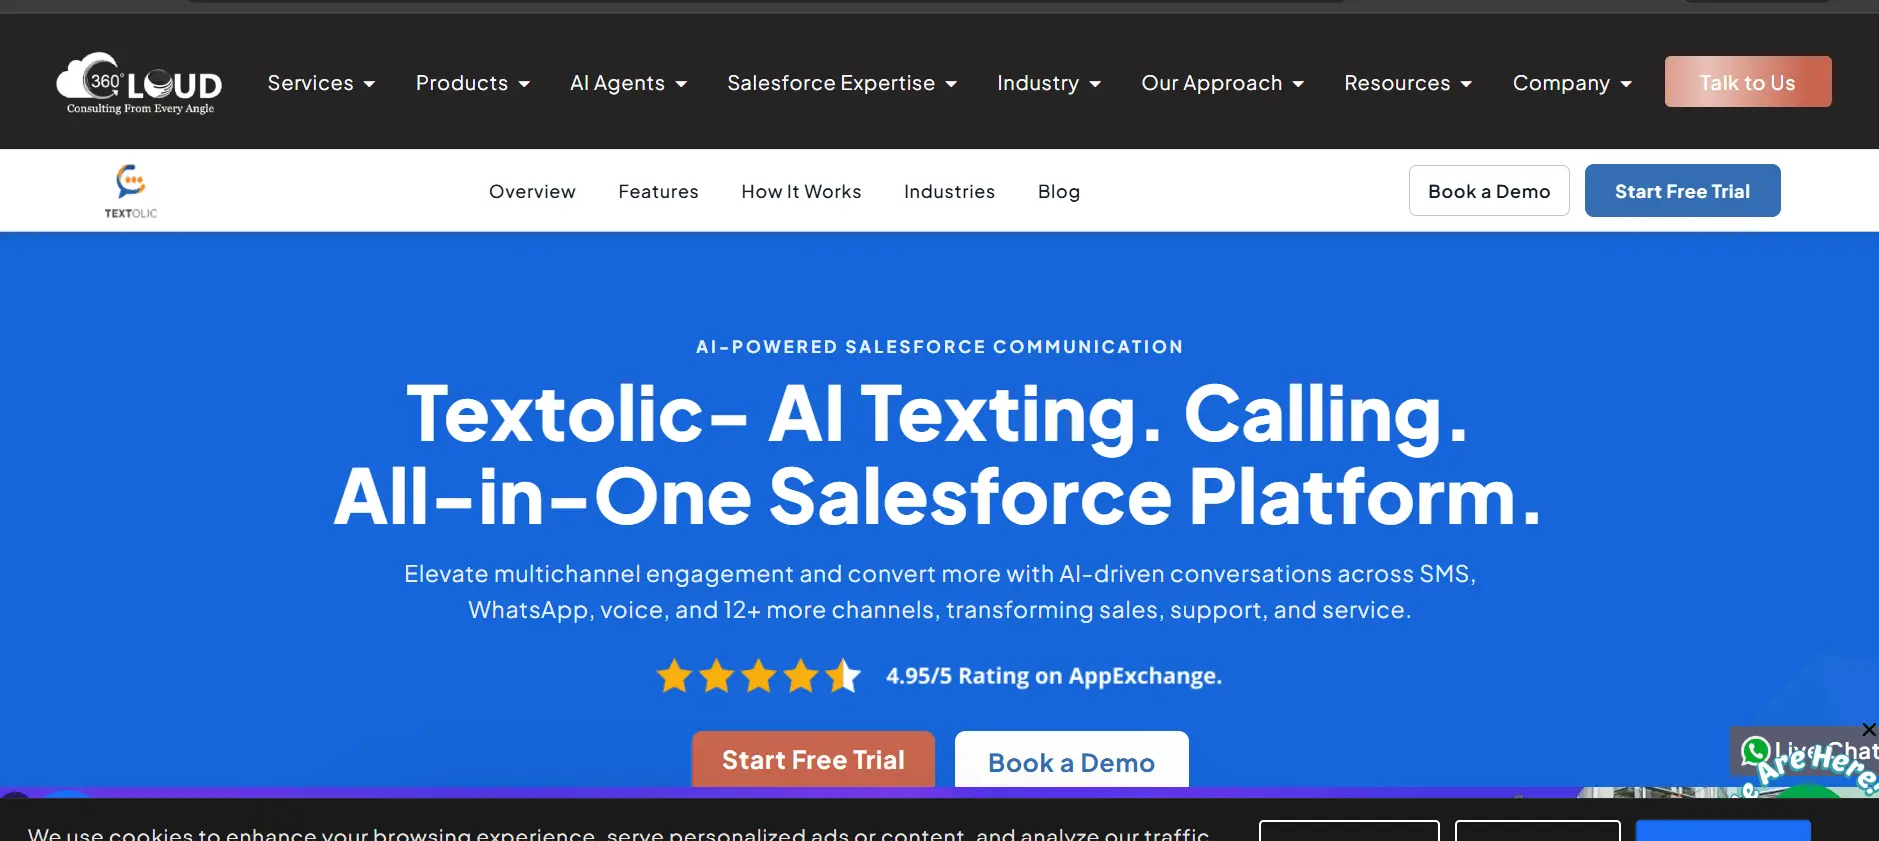
Task: Jump to the Industries nav link
Action: coord(949,191)
